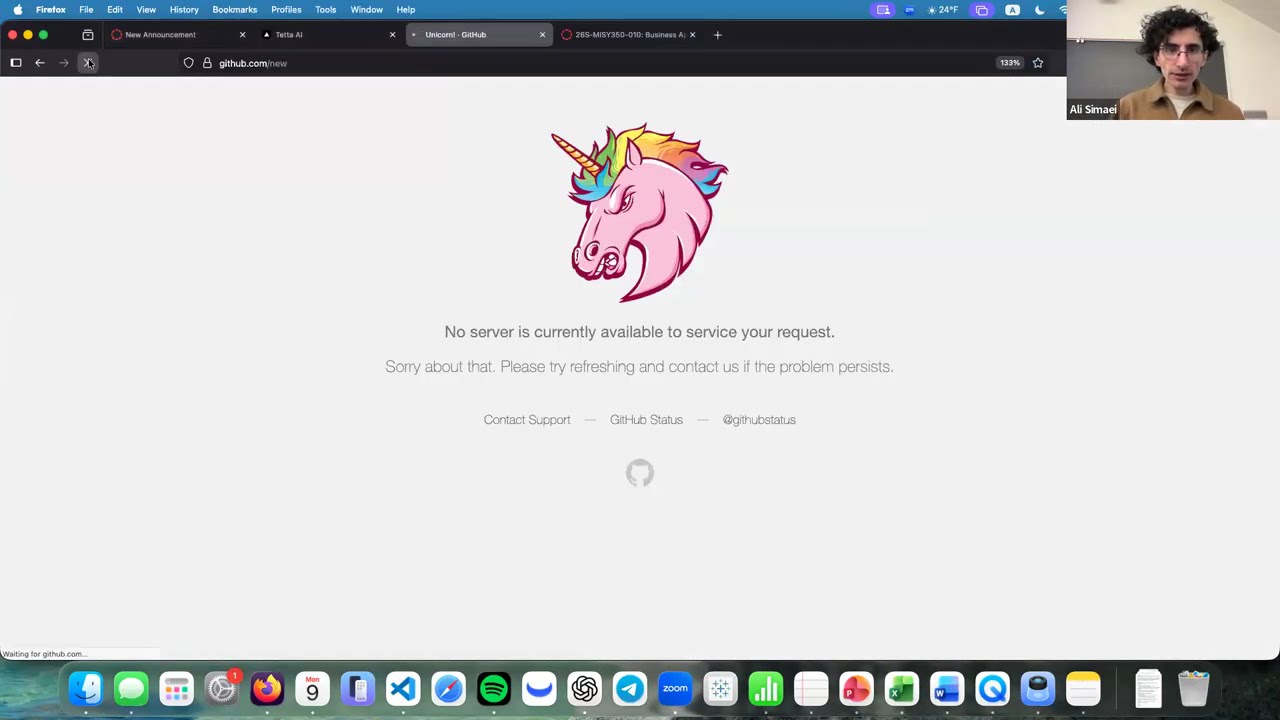Open the GitHub Status link
The width and height of the screenshot is (1280, 720).
tap(646, 420)
